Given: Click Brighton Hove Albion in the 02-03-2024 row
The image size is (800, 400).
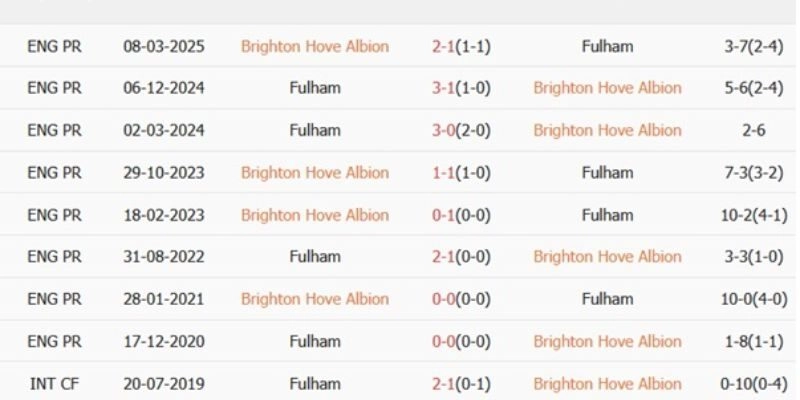Looking at the screenshot, I should click(607, 130).
